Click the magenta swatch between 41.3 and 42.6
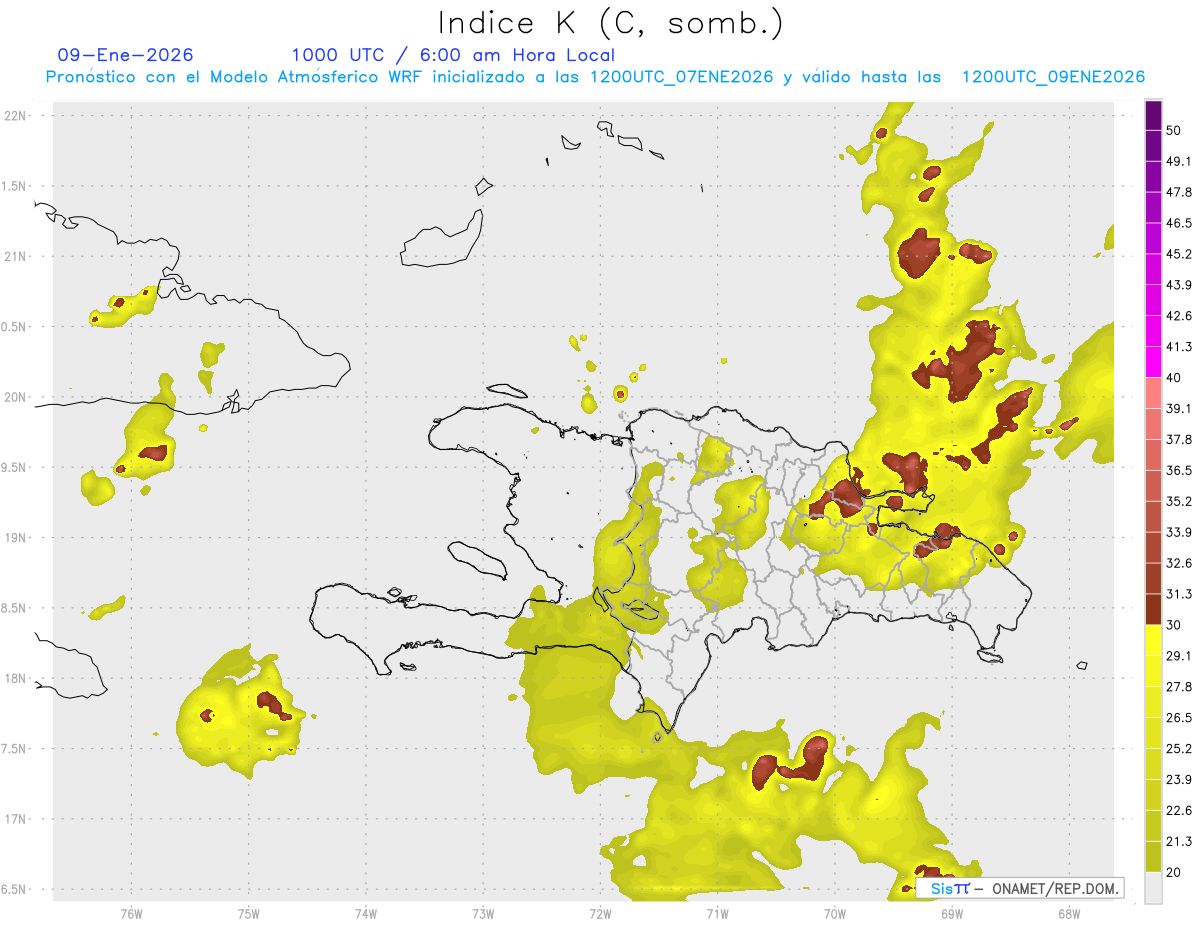1200x927 pixels. click(x=1154, y=331)
